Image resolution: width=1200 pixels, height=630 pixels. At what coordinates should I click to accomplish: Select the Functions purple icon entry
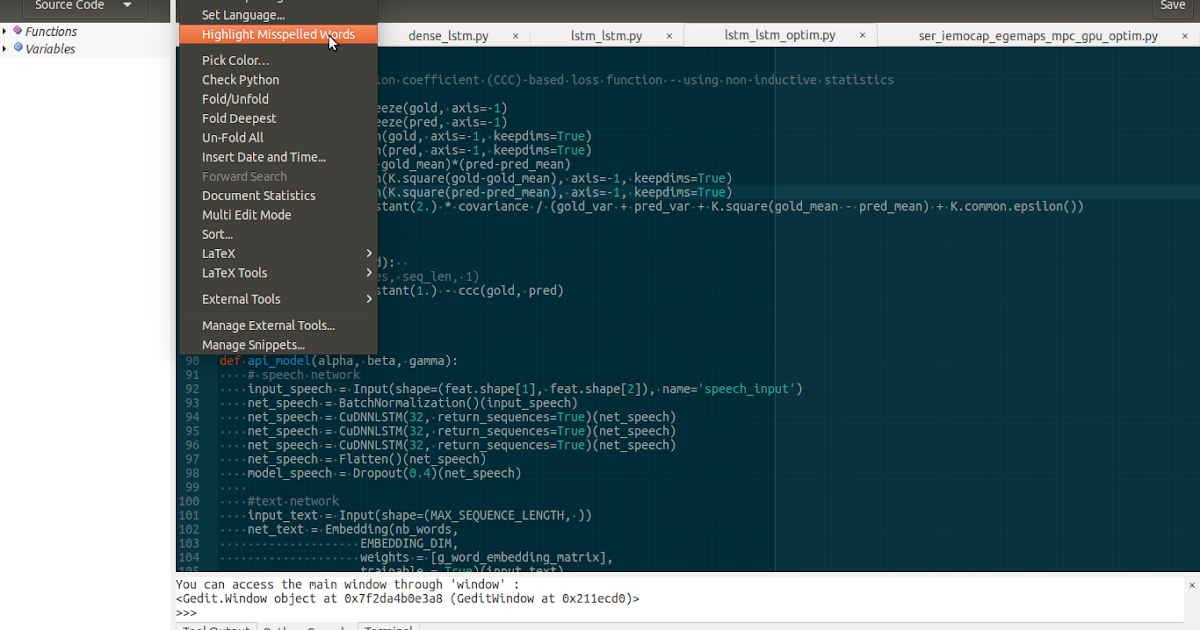point(18,31)
